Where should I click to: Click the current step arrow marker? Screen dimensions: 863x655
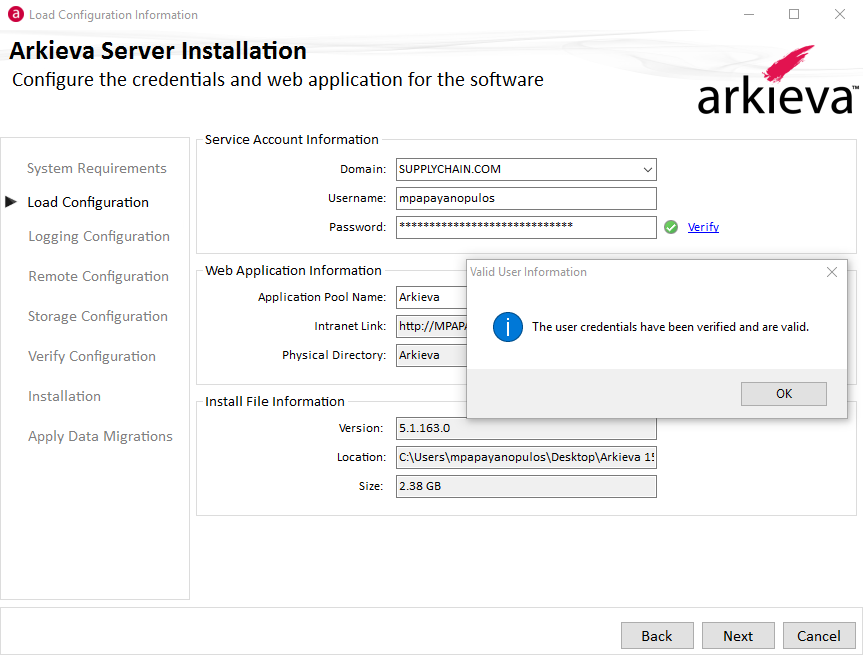(x=11, y=202)
